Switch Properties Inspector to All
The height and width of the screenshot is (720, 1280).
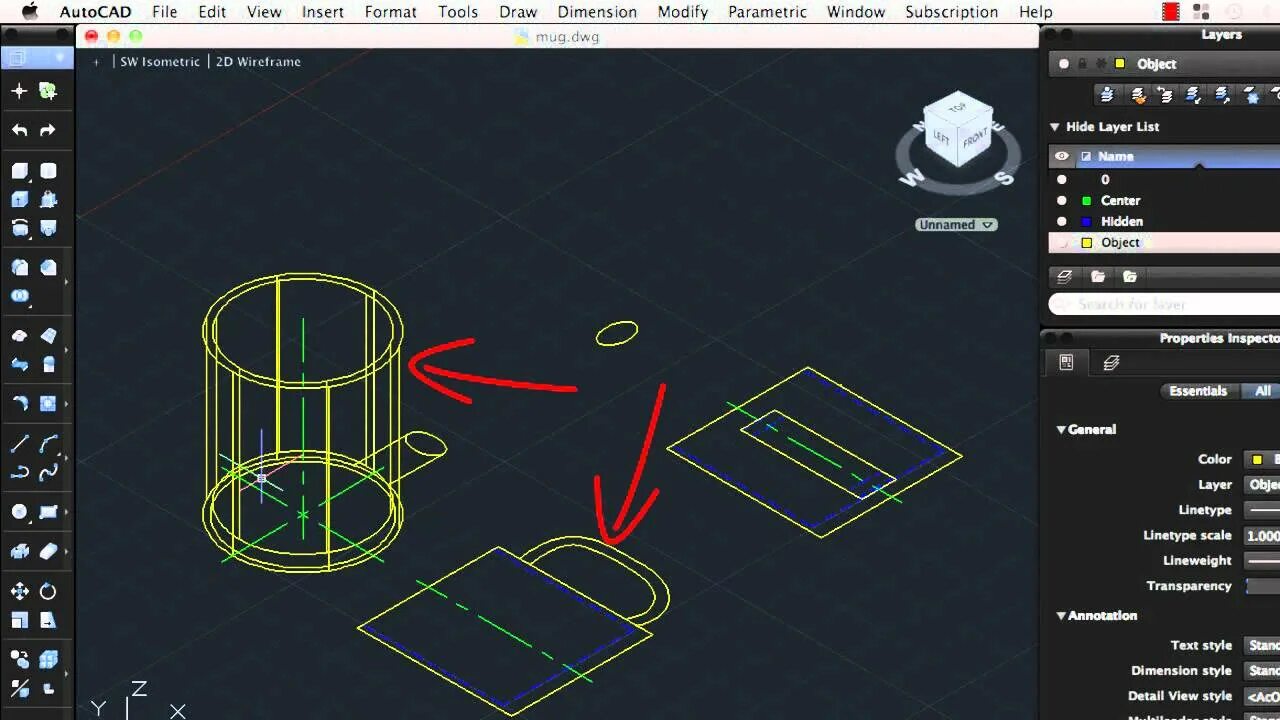pos(1263,391)
